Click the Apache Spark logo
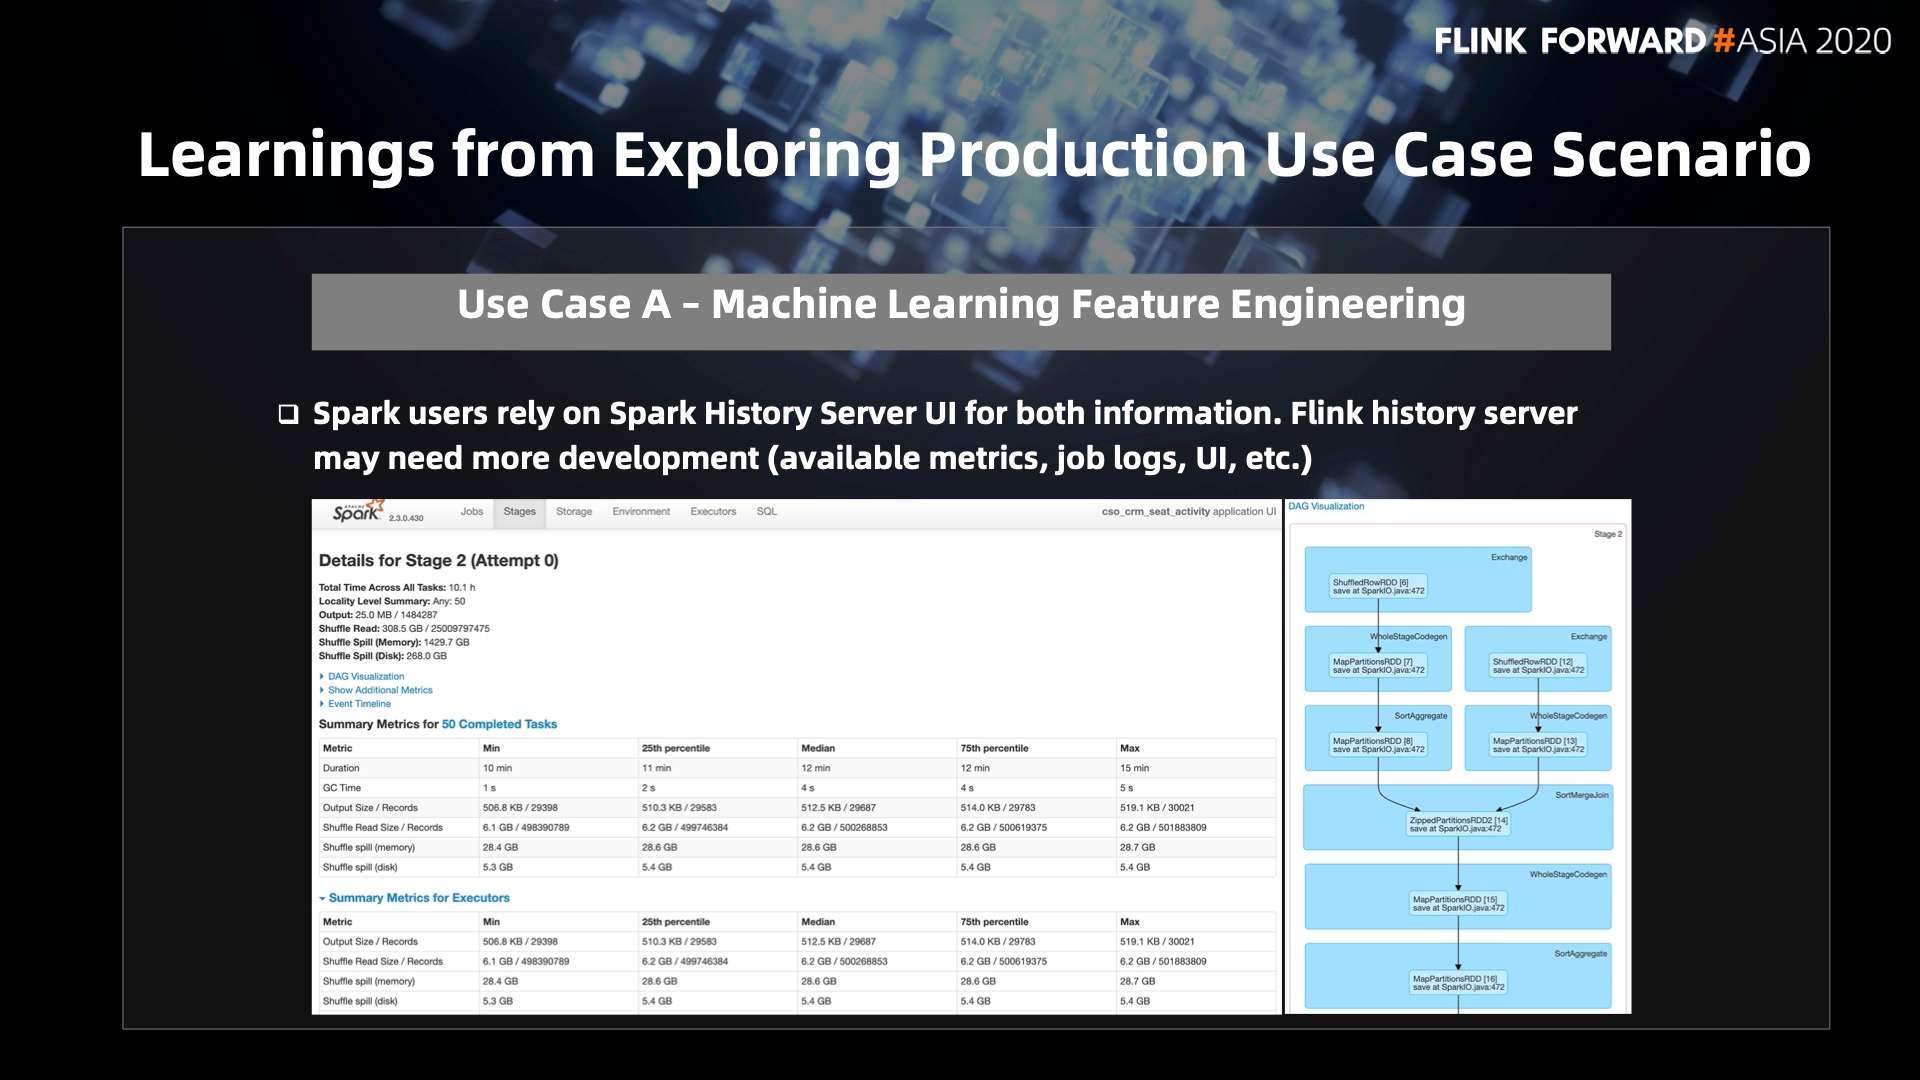 pyautogui.click(x=357, y=511)
